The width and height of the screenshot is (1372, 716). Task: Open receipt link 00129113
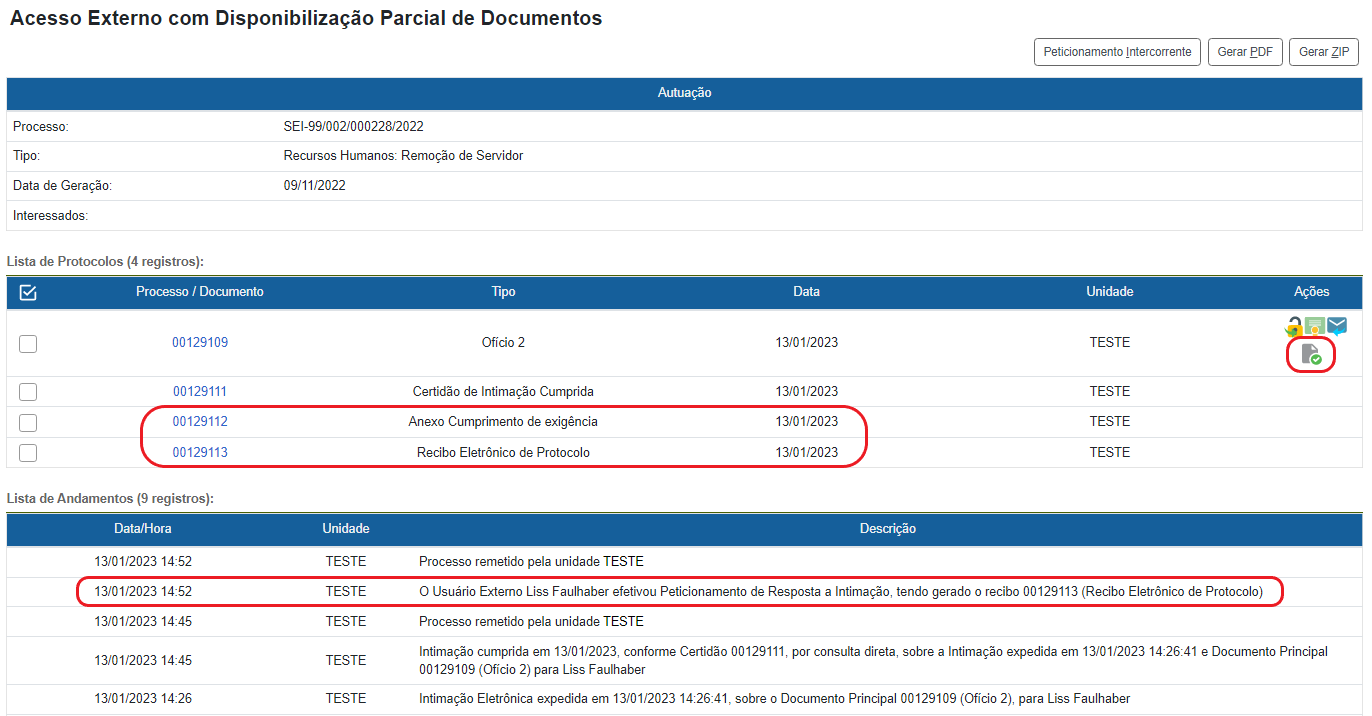[x=200, y=453]
